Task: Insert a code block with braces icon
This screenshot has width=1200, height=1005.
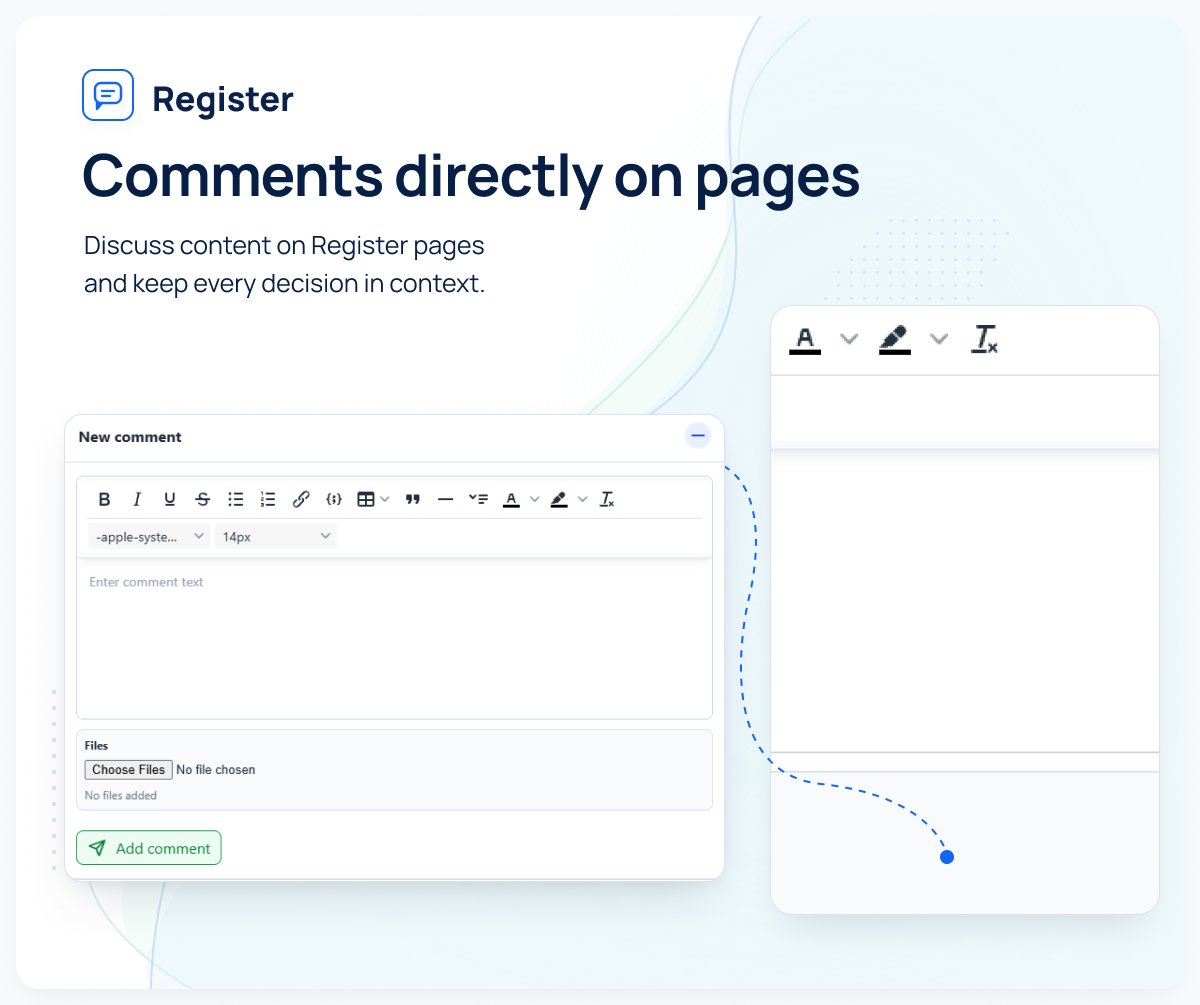Action: [x=335, y=499]
